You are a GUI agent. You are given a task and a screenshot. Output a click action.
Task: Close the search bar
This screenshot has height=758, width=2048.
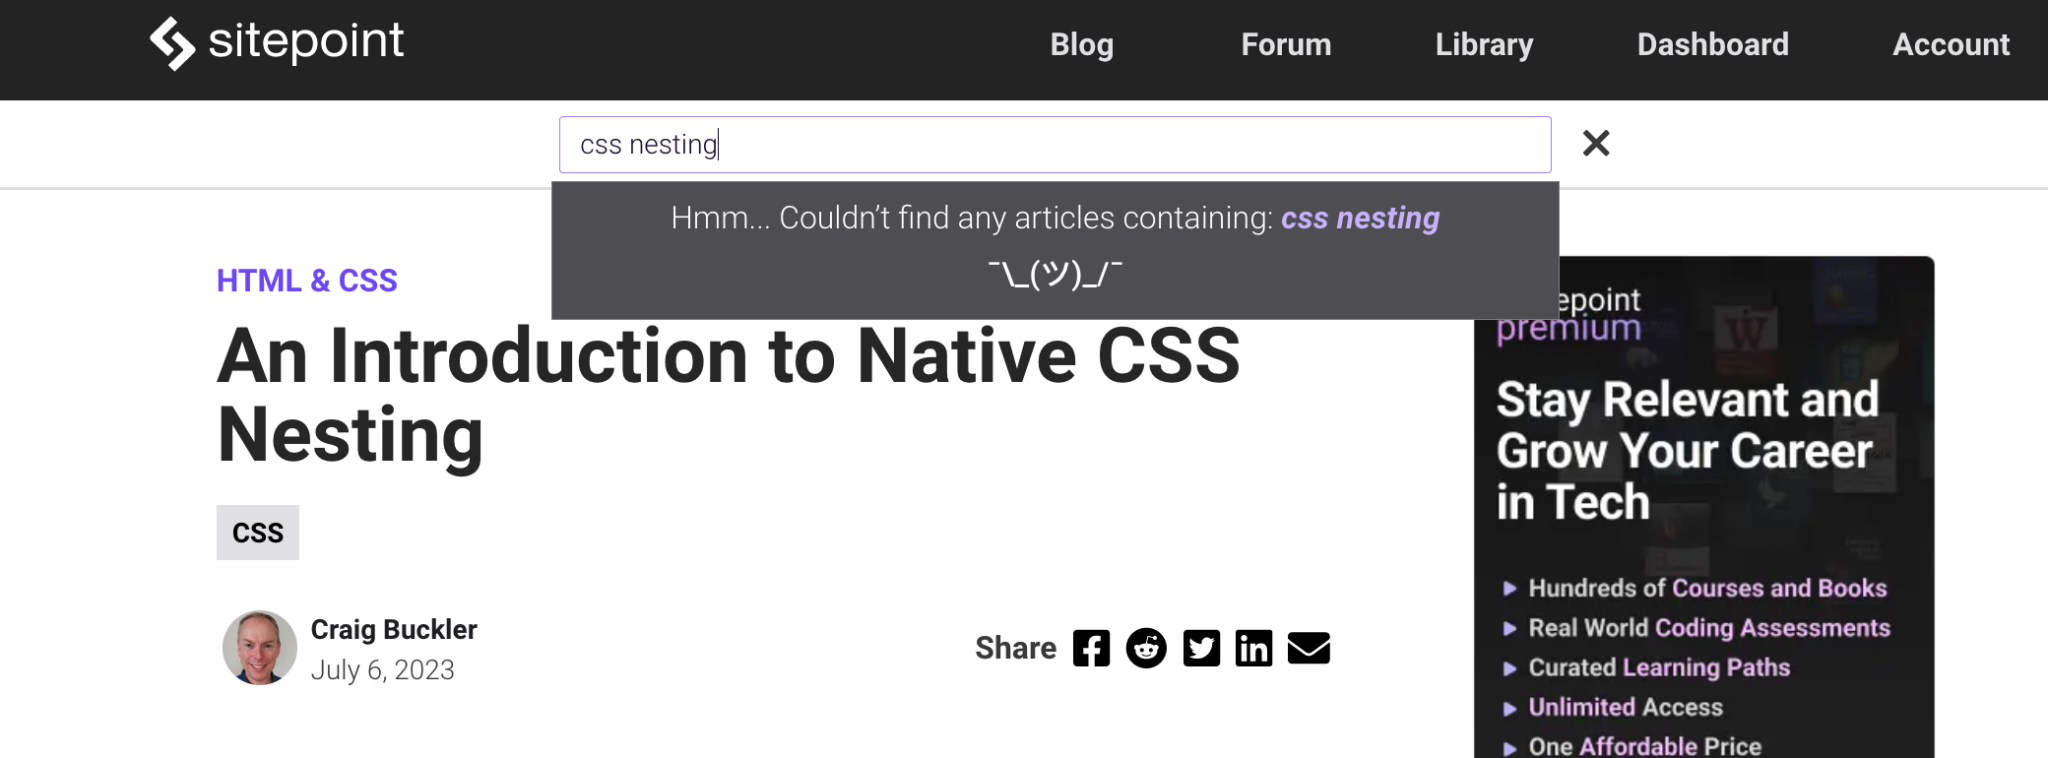pos(1596,144)
